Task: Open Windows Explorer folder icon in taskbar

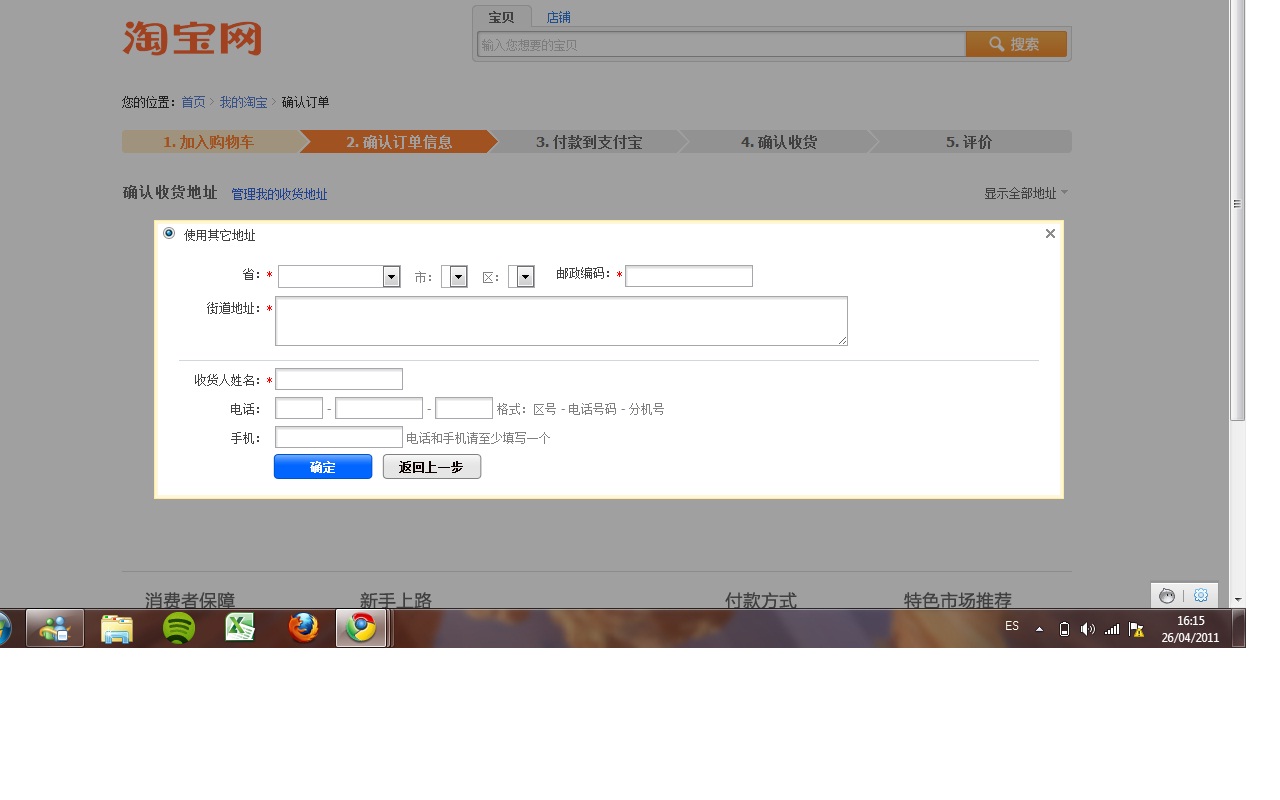Action: click(x=117, y=628)
